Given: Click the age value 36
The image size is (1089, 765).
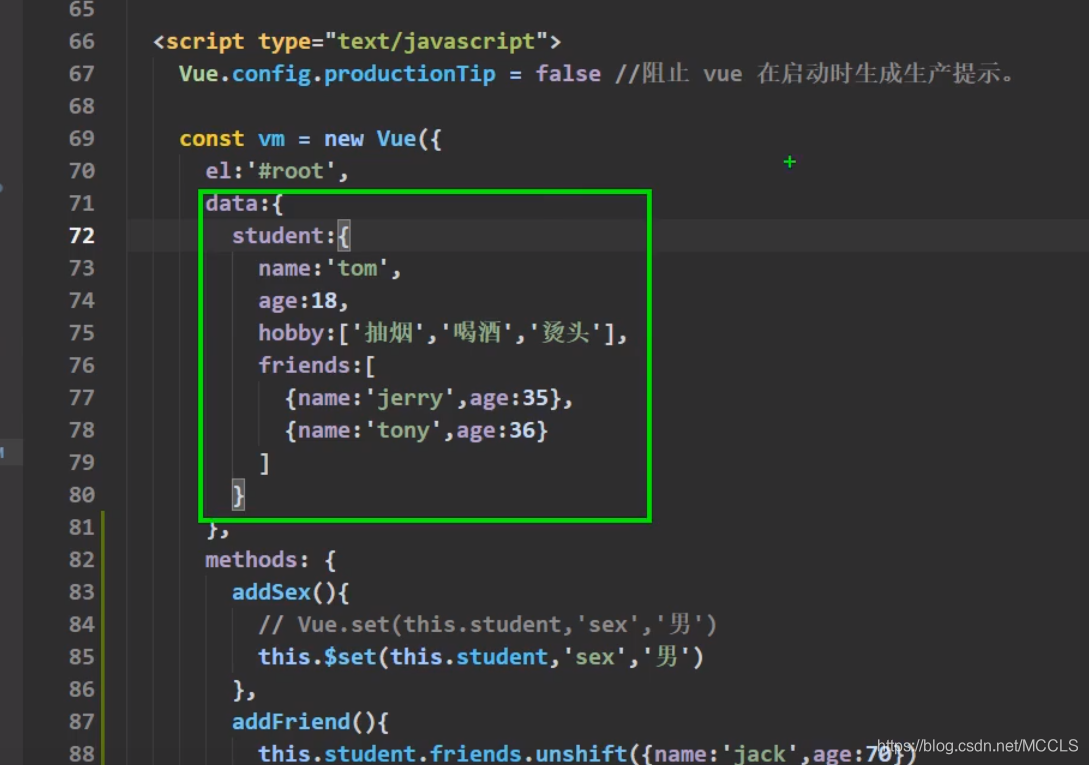Looking at the screenshot, I should [522, 430].
